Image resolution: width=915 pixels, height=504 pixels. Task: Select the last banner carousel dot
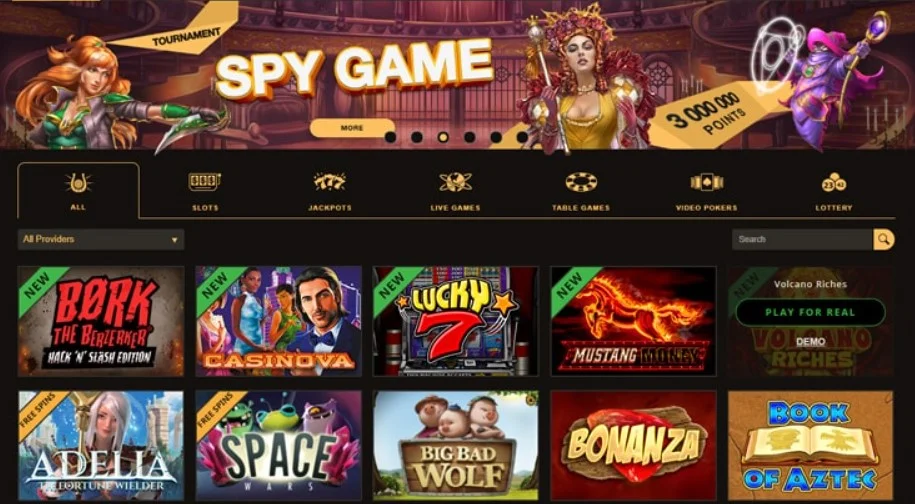[x=522, y=137]
